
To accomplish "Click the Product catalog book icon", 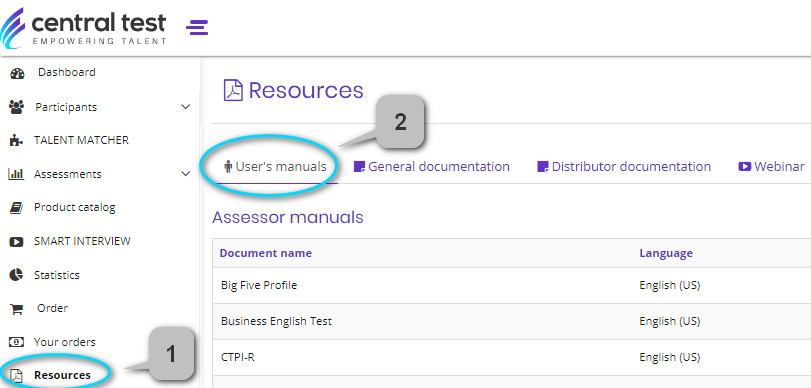I will click(x=17, y=208).
